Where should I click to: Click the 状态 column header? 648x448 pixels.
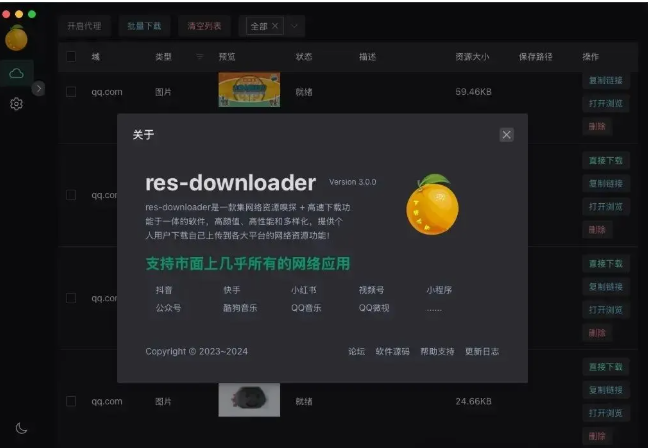pos(304,57)
